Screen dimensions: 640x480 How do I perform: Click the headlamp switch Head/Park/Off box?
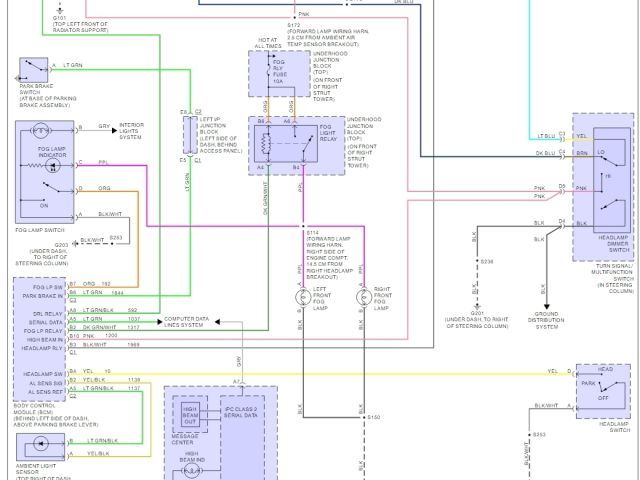click(x=603, y=386)
